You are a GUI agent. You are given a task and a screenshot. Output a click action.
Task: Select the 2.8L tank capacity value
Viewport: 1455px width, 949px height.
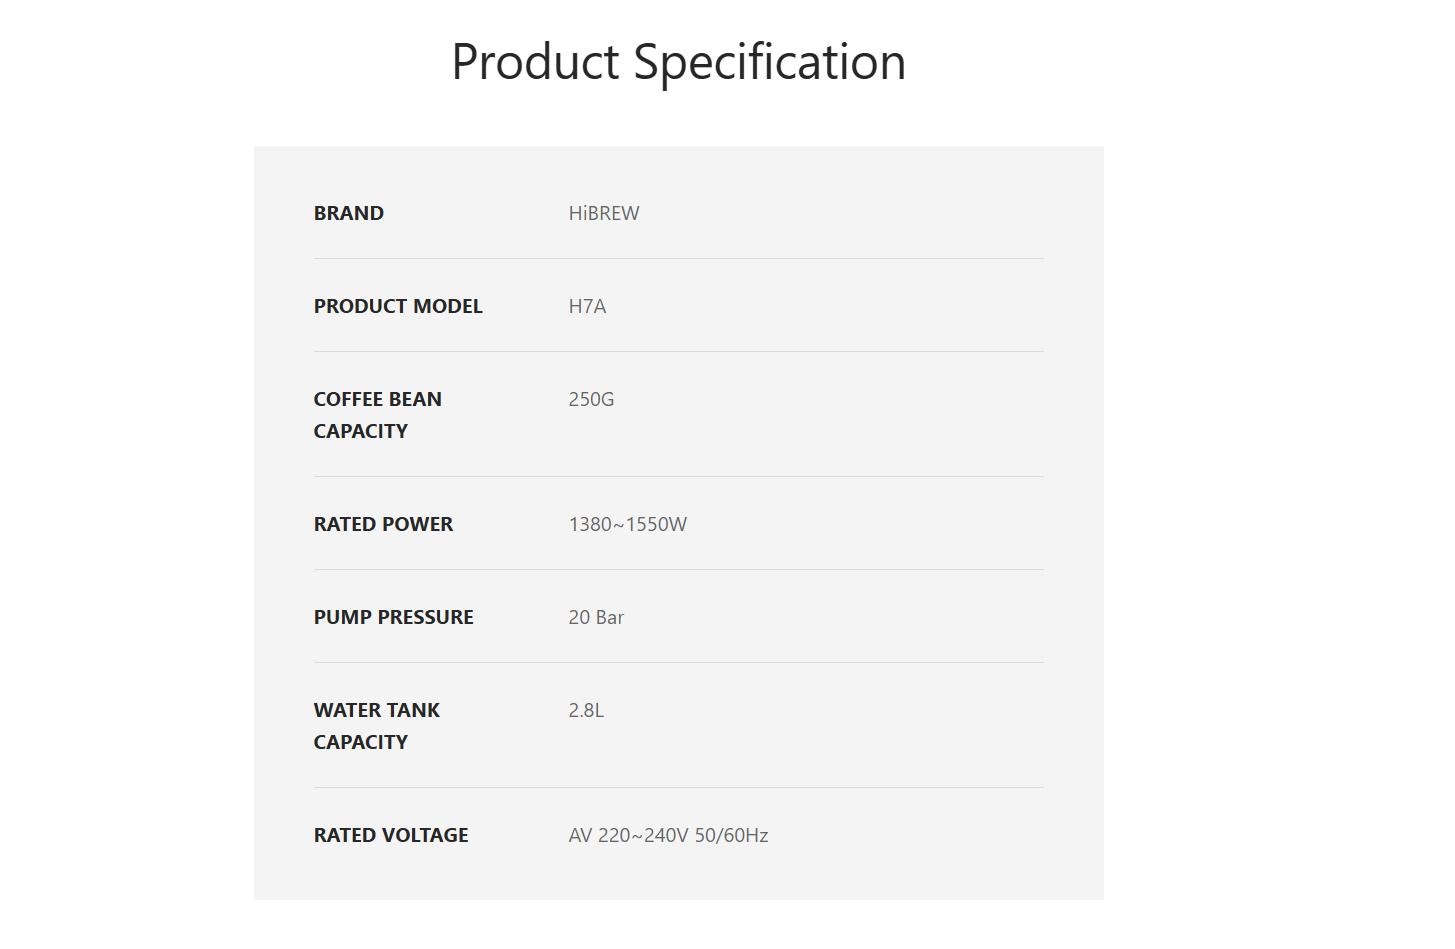(x=586, y=710)
